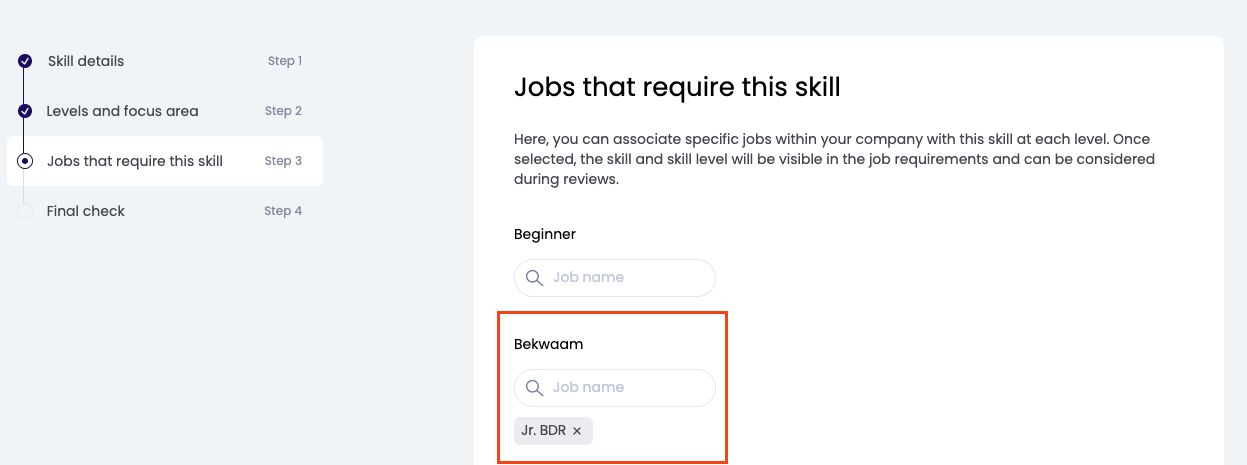Remove the Jr. BDR tag with its x icon
The image size is (1247, 465).
click(x=577, y=431)
